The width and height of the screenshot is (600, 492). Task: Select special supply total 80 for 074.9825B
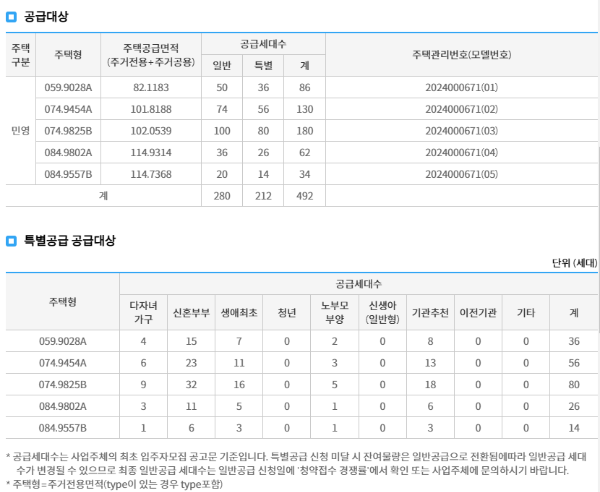point(574,385)
